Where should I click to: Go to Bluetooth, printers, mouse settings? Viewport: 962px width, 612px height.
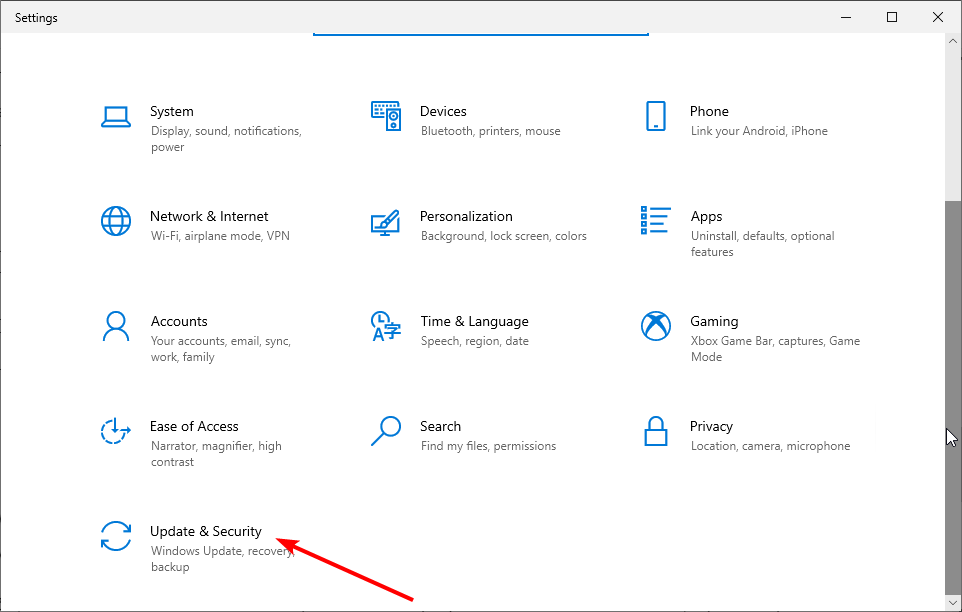pyautogui.click(x=490, y=130)
